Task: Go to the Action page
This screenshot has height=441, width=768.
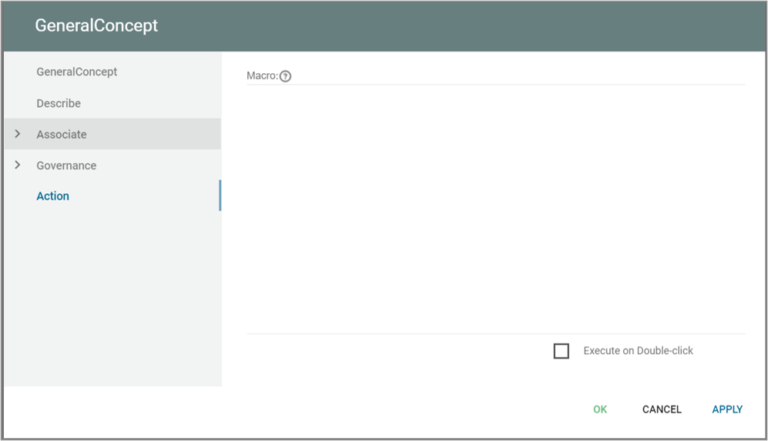Action: point(53,196)
